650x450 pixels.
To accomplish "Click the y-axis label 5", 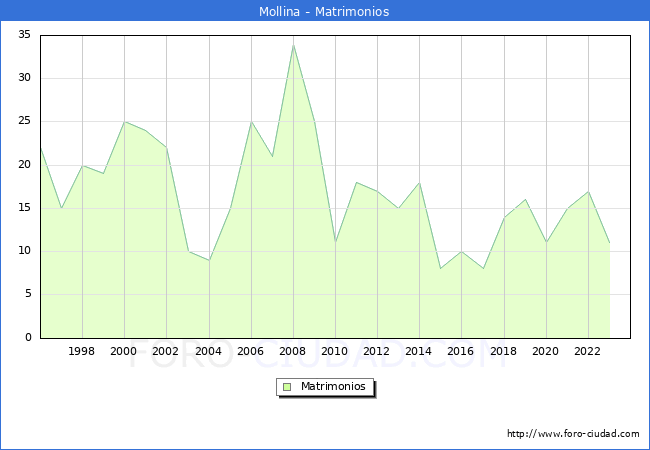I will [28, 294].
